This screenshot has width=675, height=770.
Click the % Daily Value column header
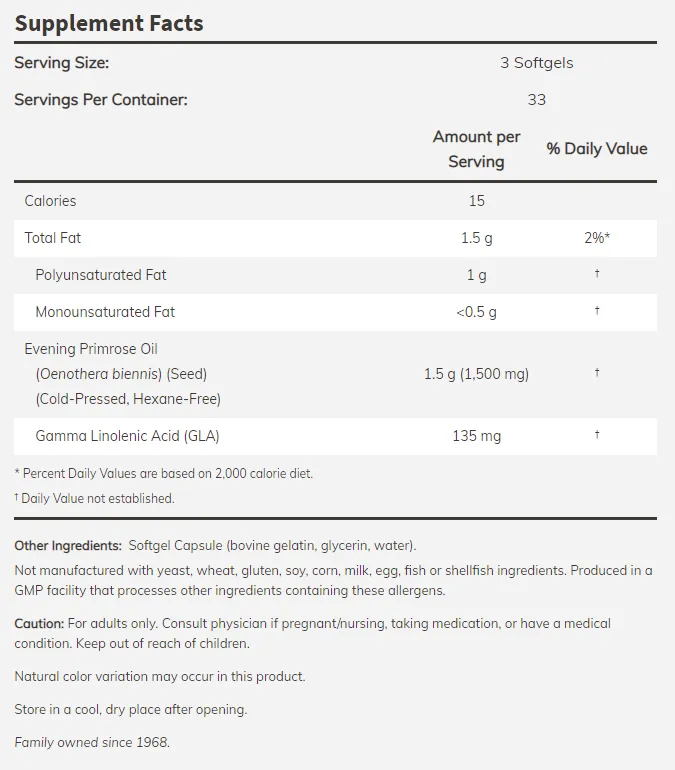click(597, 149)
